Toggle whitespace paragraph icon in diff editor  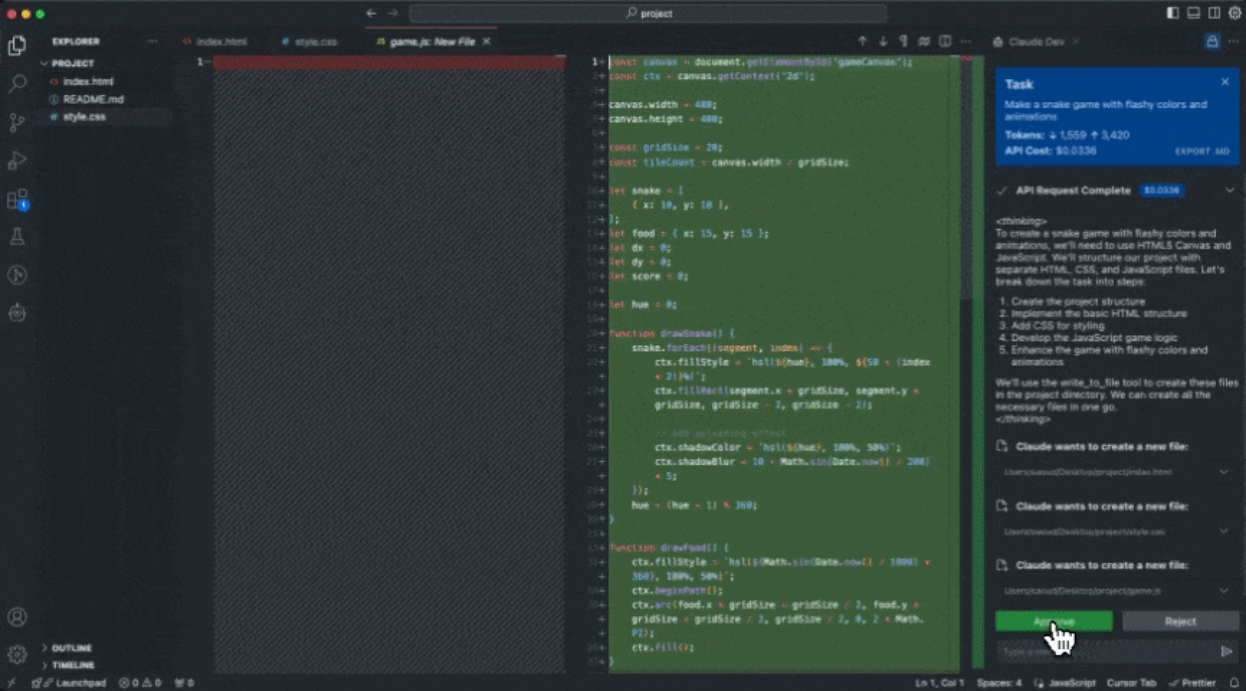903,42
